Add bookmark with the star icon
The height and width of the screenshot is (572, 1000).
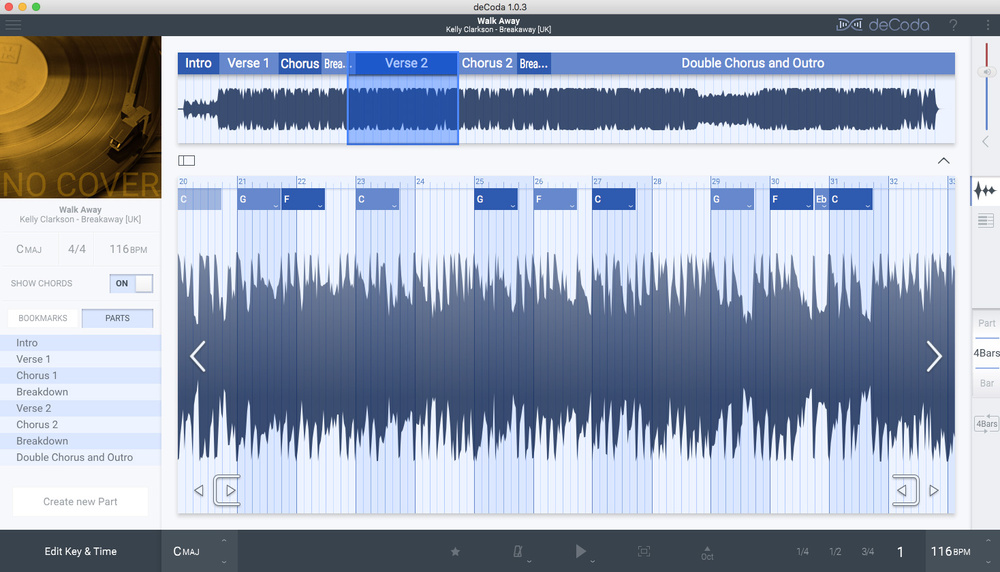coord(455,552)
